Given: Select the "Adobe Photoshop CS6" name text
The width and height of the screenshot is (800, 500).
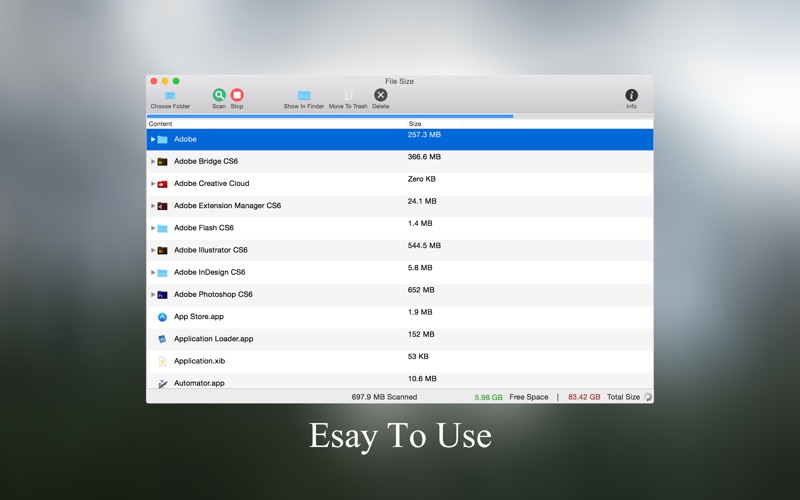Looking at the screenshot, I should tap(213, 294).
